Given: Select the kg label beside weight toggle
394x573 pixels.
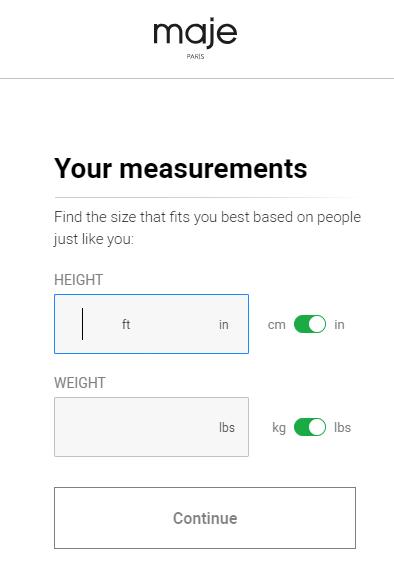Looking at the screenshot, I should [x=279, y=428].
